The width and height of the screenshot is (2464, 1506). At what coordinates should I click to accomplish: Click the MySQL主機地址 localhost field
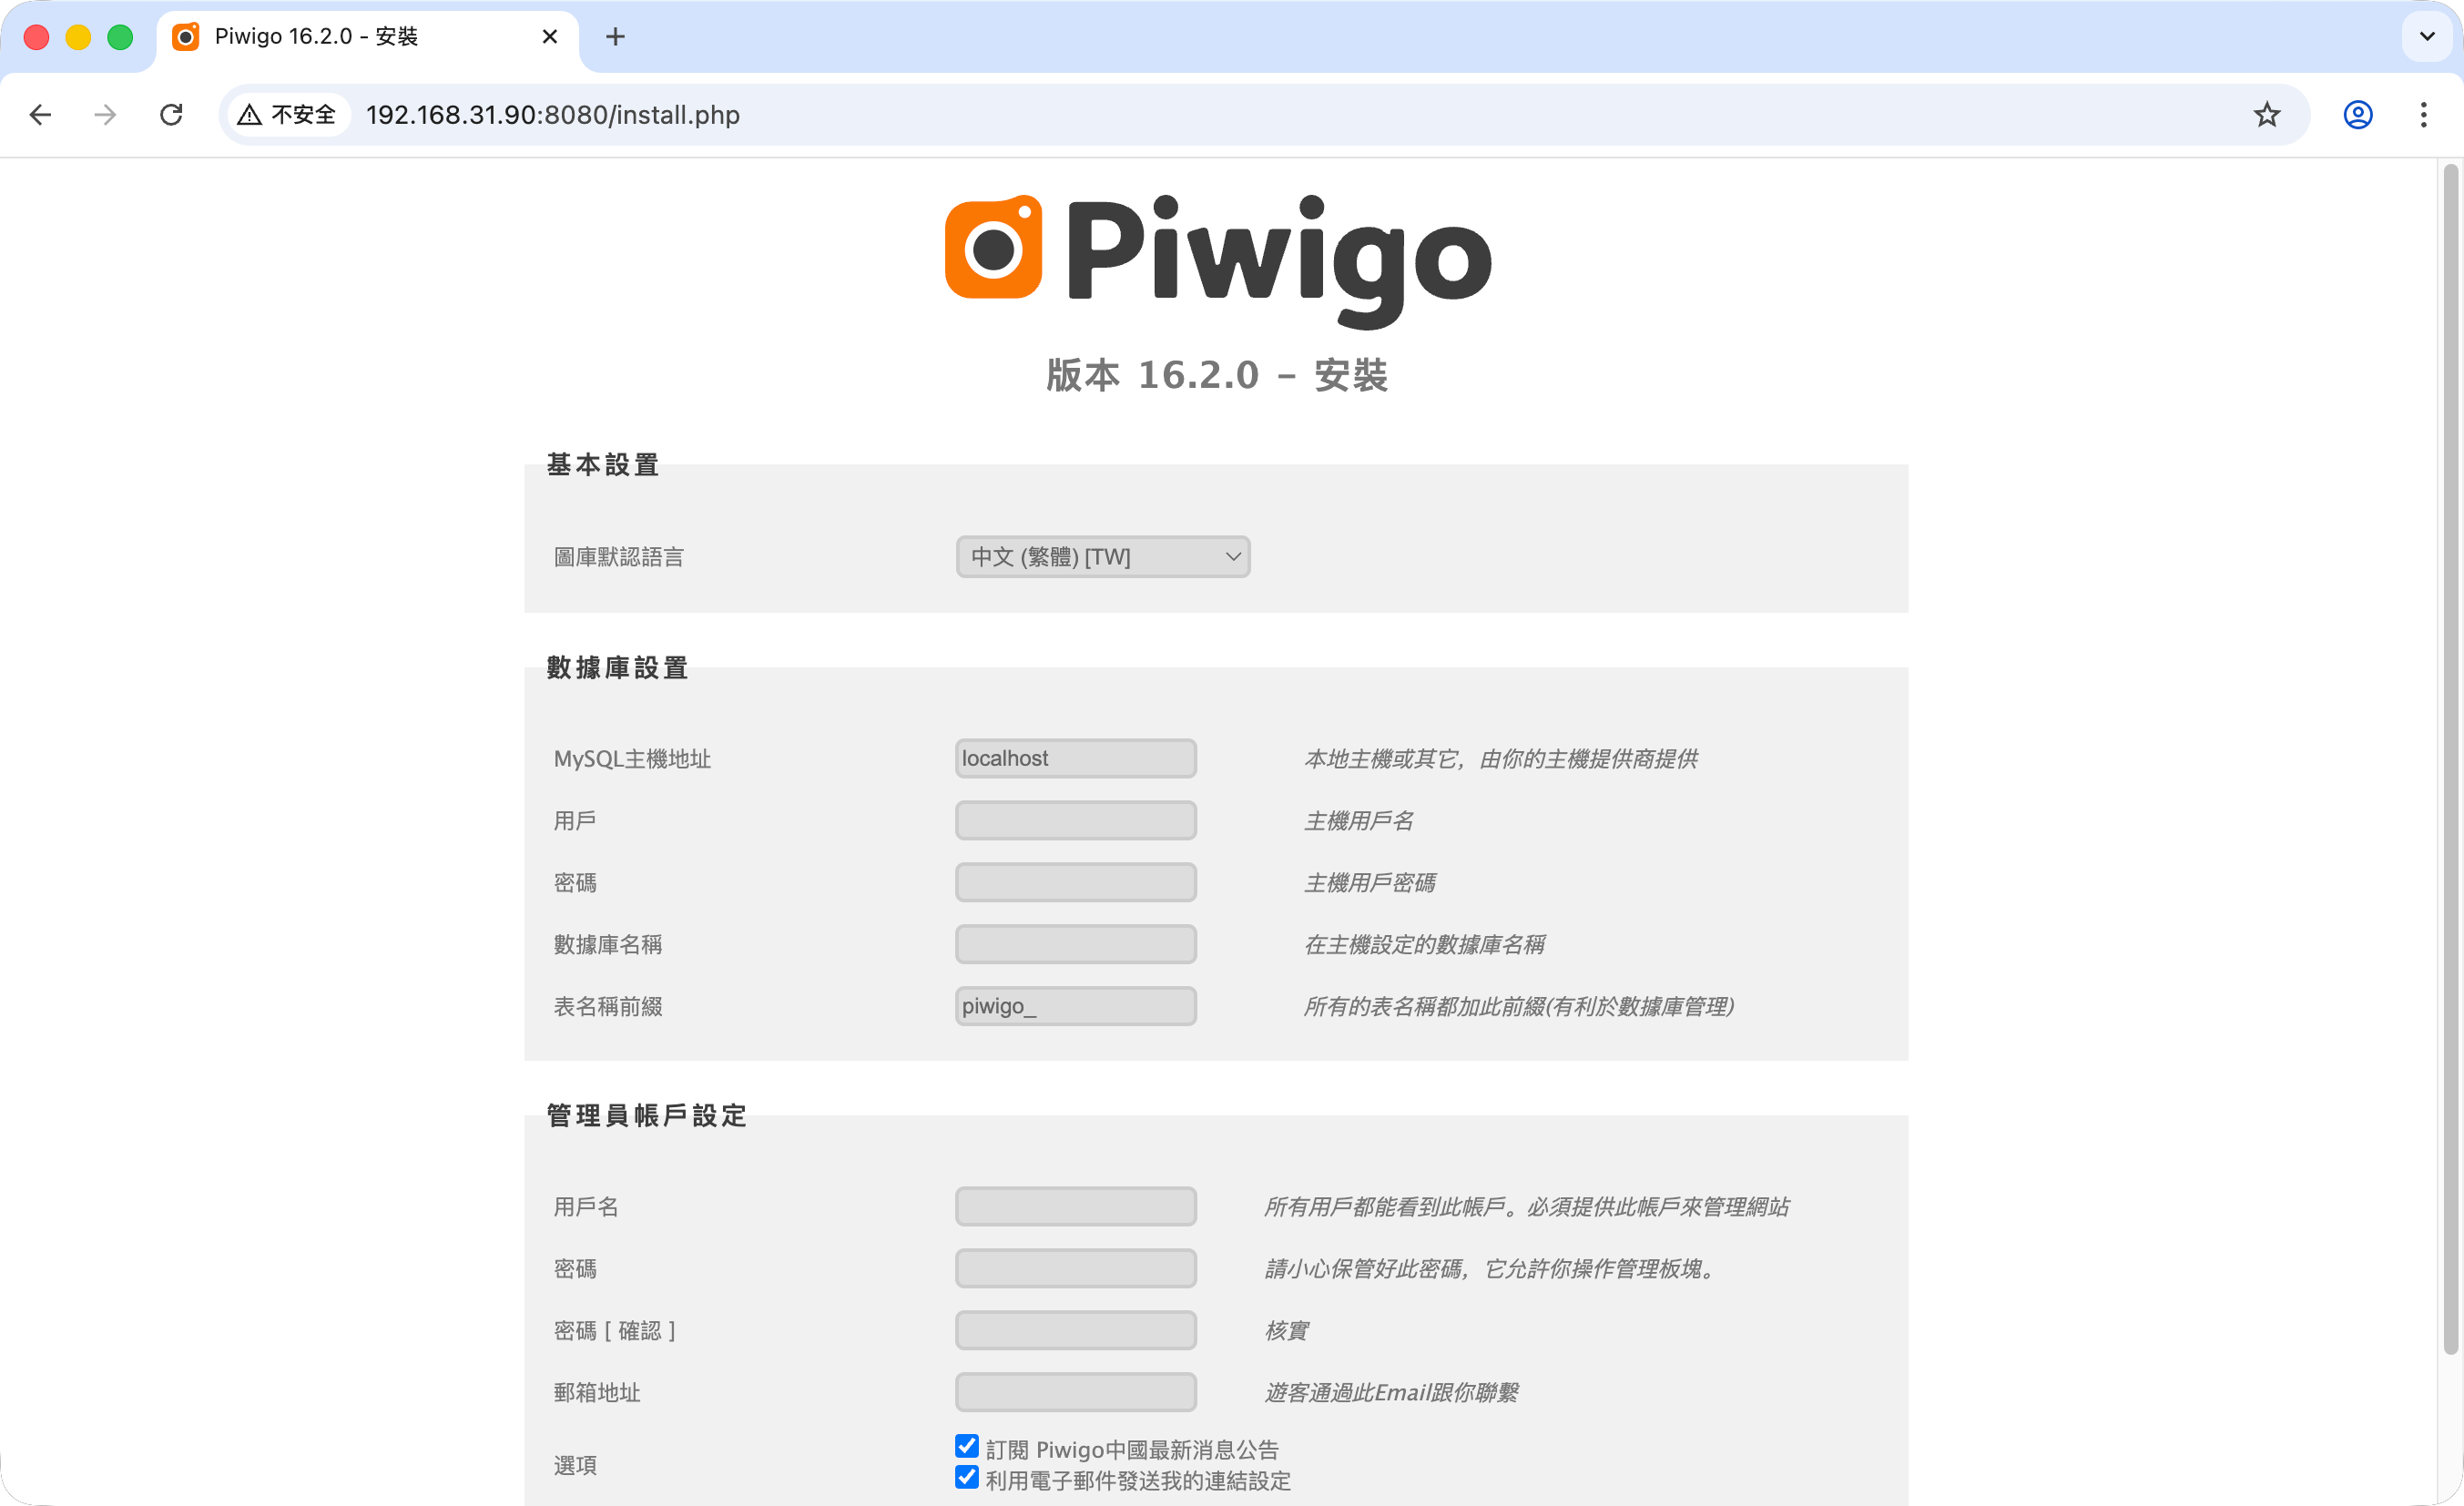[x=1075, y=758]
